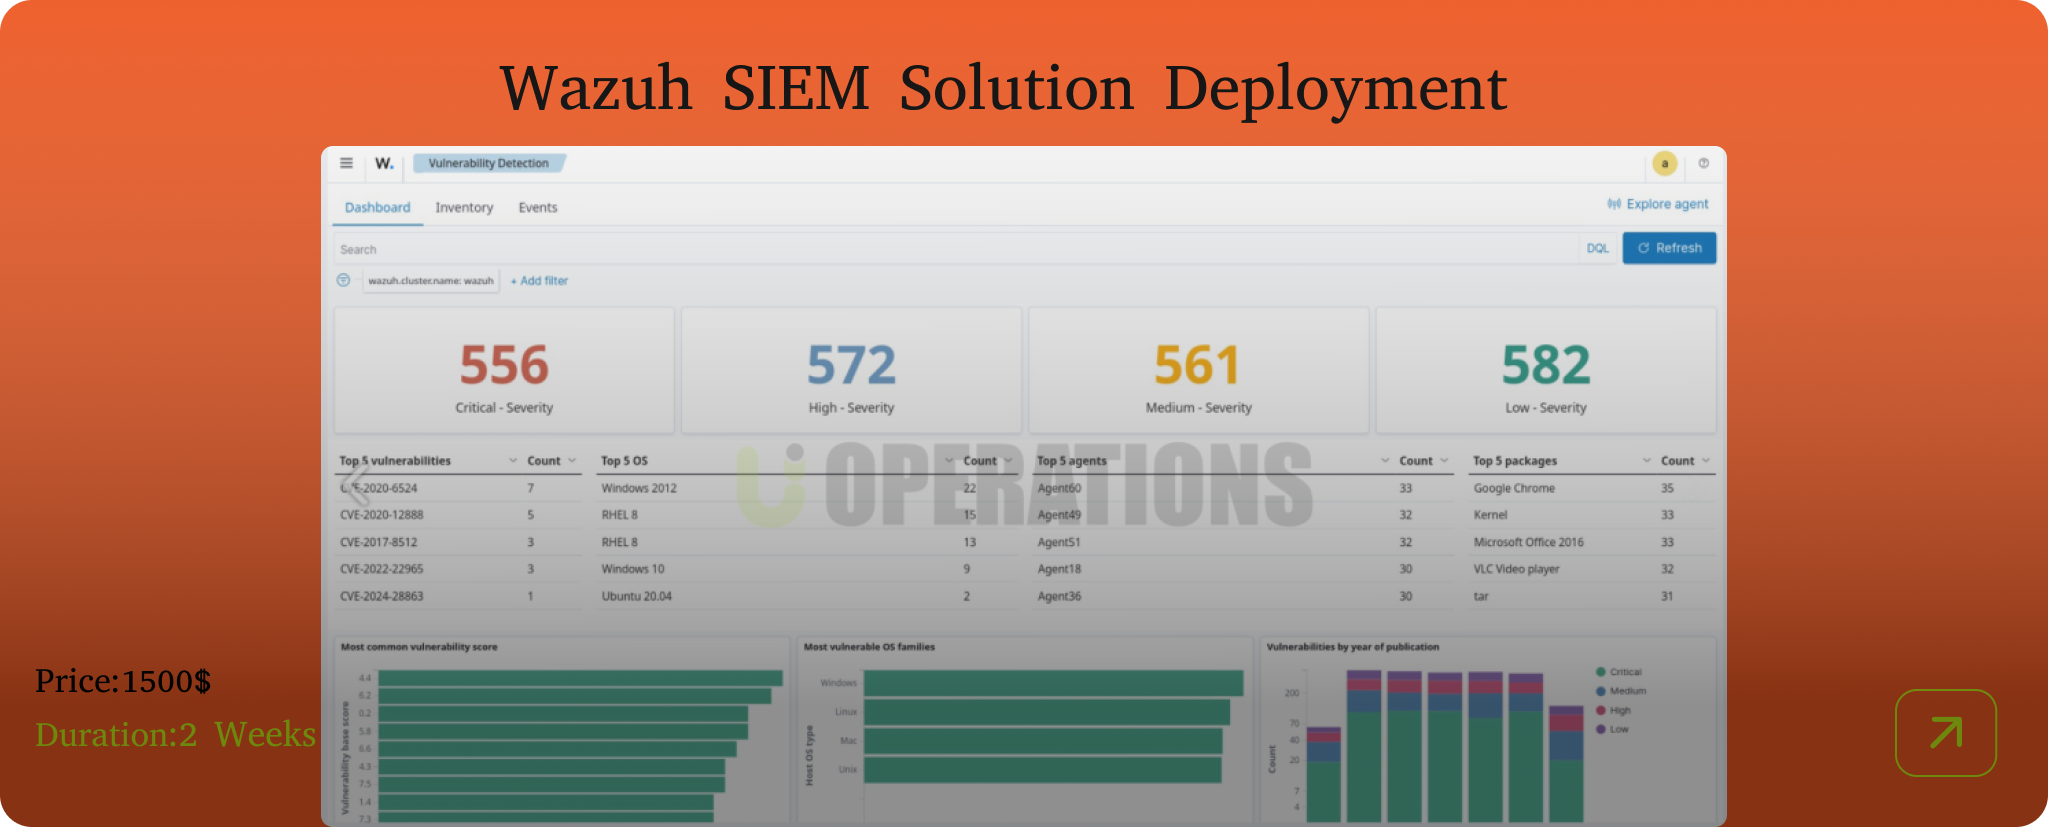
Task: Toggle the Low legend color dot
Action: click(x=1601, y=729)
